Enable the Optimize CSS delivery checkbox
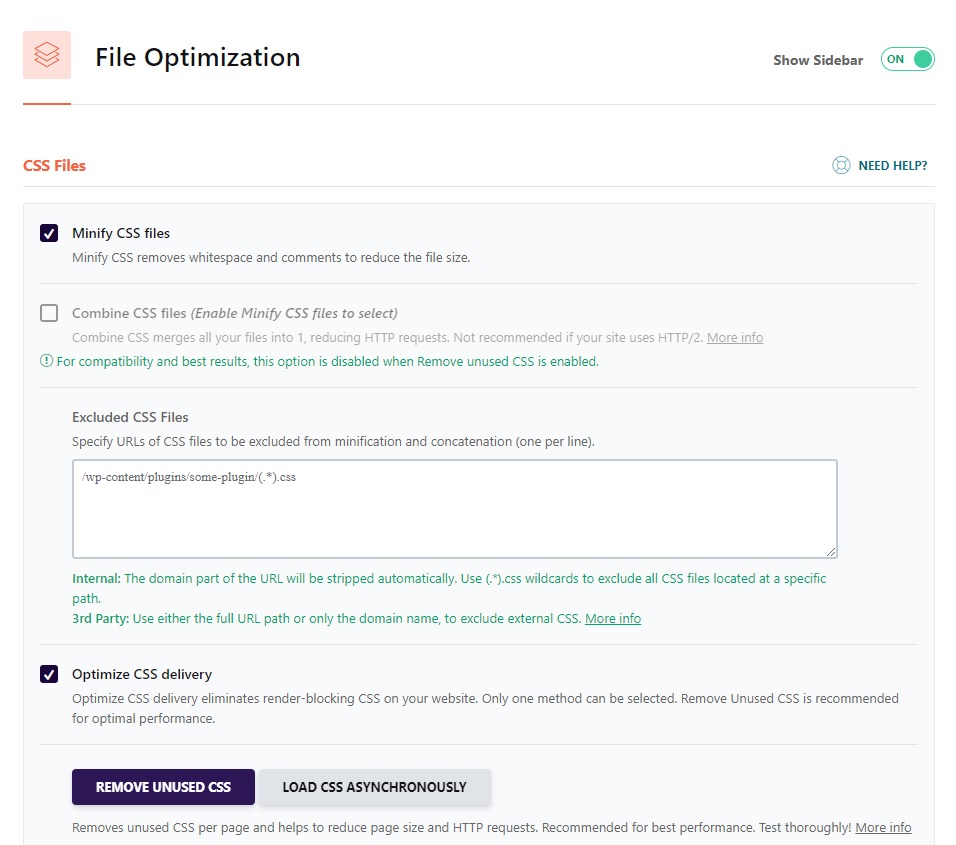This screenshot has width=956, height=845. click(47, 673)
